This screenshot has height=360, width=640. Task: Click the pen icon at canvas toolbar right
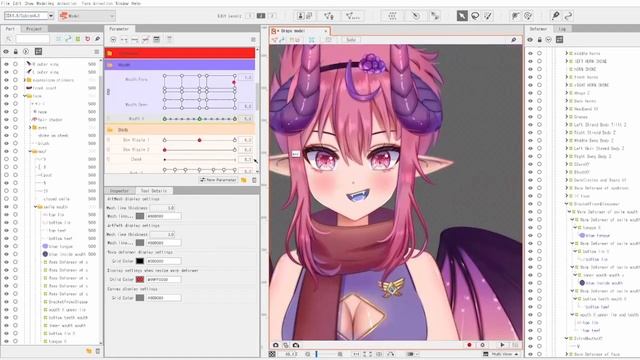(513, 40)
